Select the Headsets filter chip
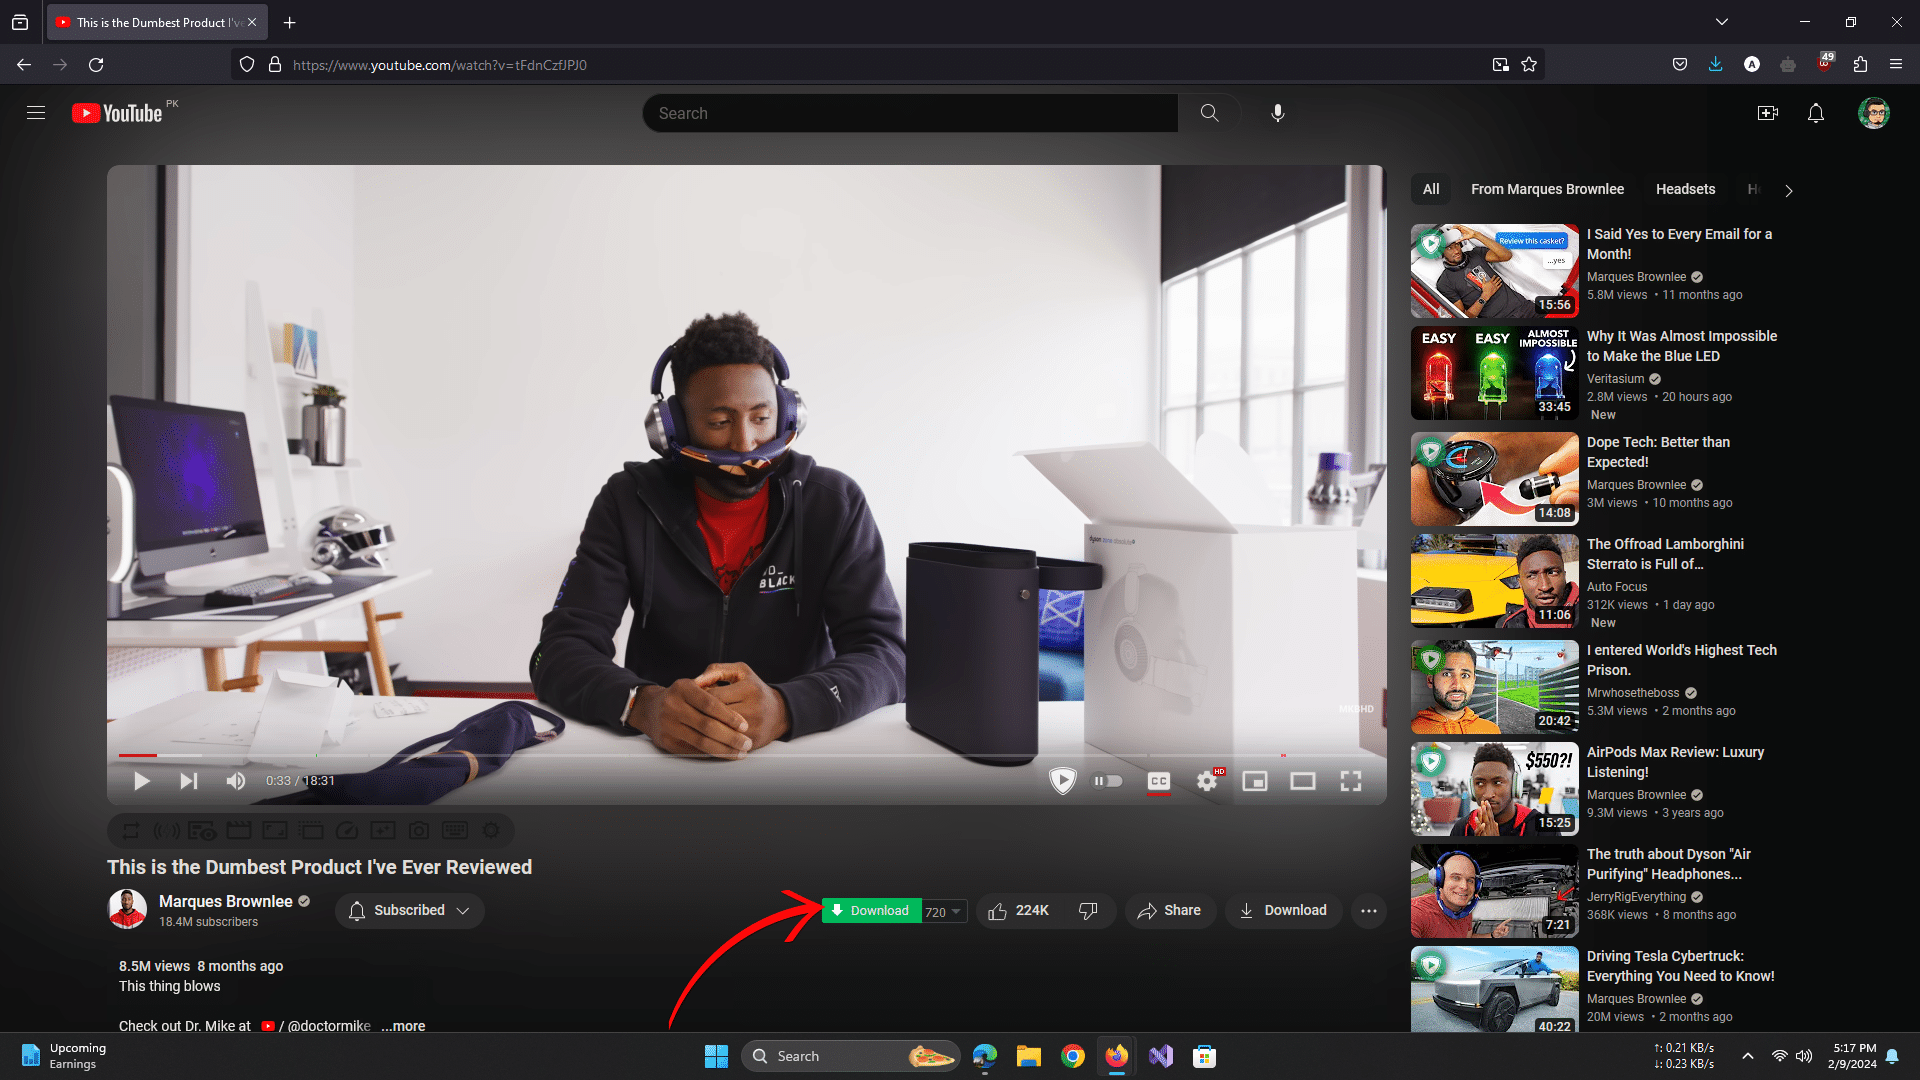The width and height of the screenshot is (1920, 1080). tap(1685, 189)
